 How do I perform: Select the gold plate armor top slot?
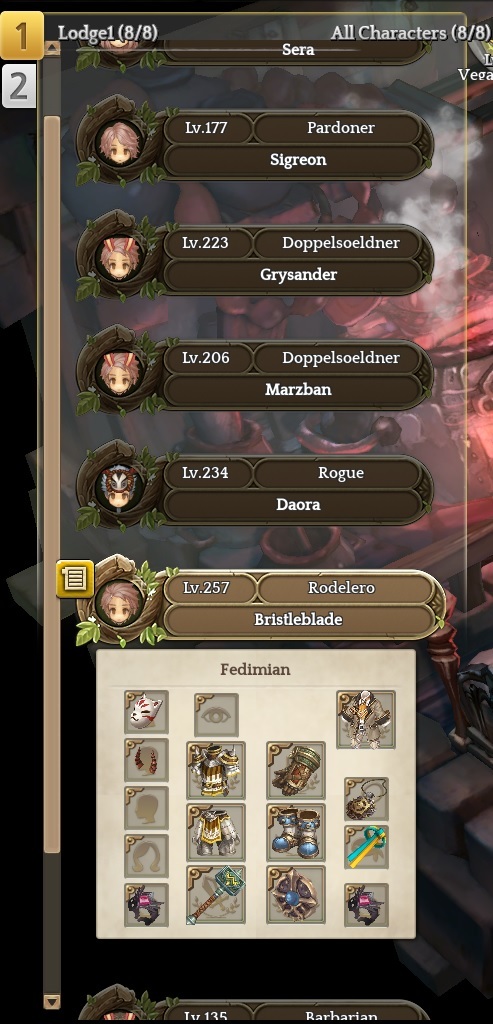[x=216, y=771]
